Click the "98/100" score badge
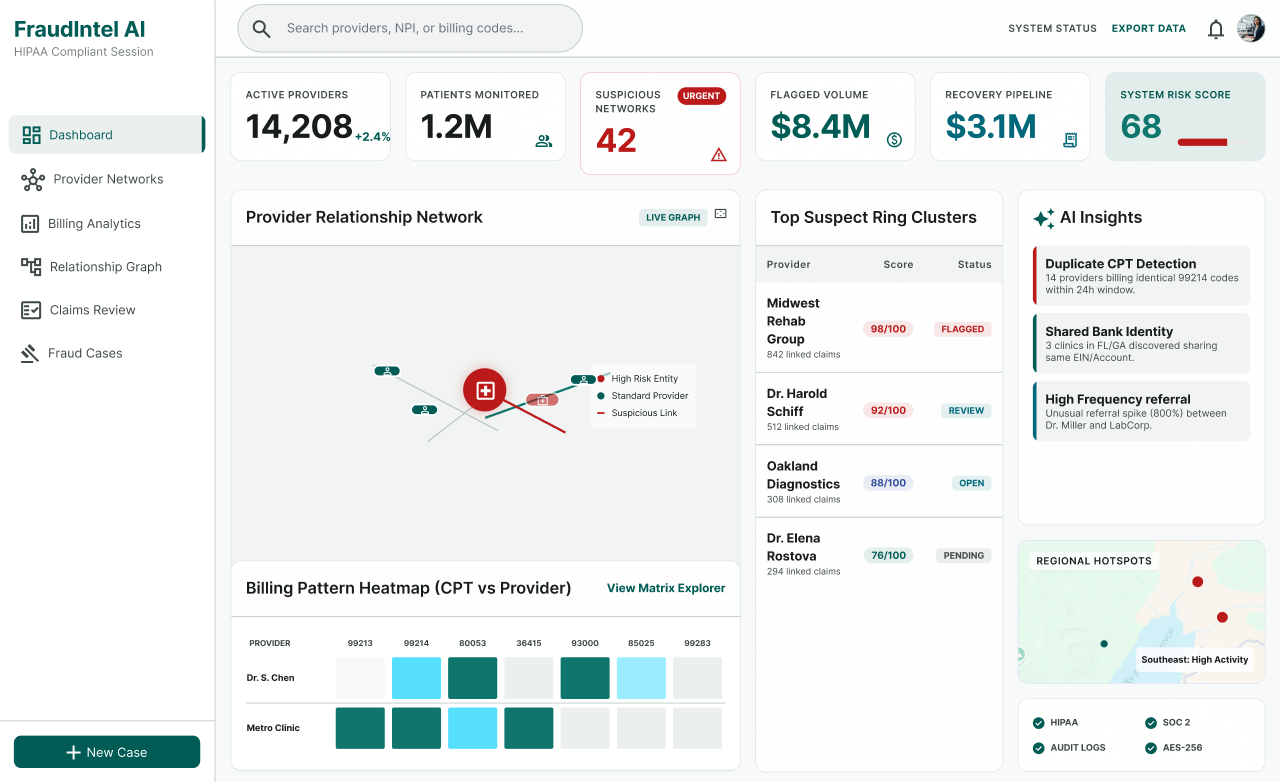 tap(888, 329)
